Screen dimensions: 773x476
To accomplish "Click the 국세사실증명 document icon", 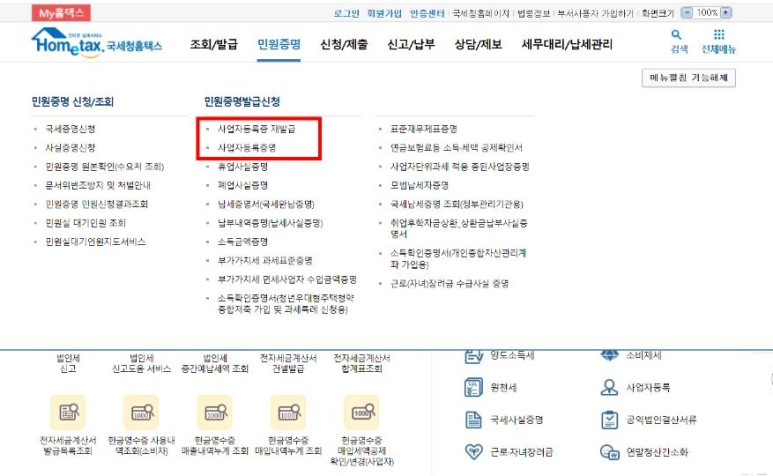I will coord(474,420).
